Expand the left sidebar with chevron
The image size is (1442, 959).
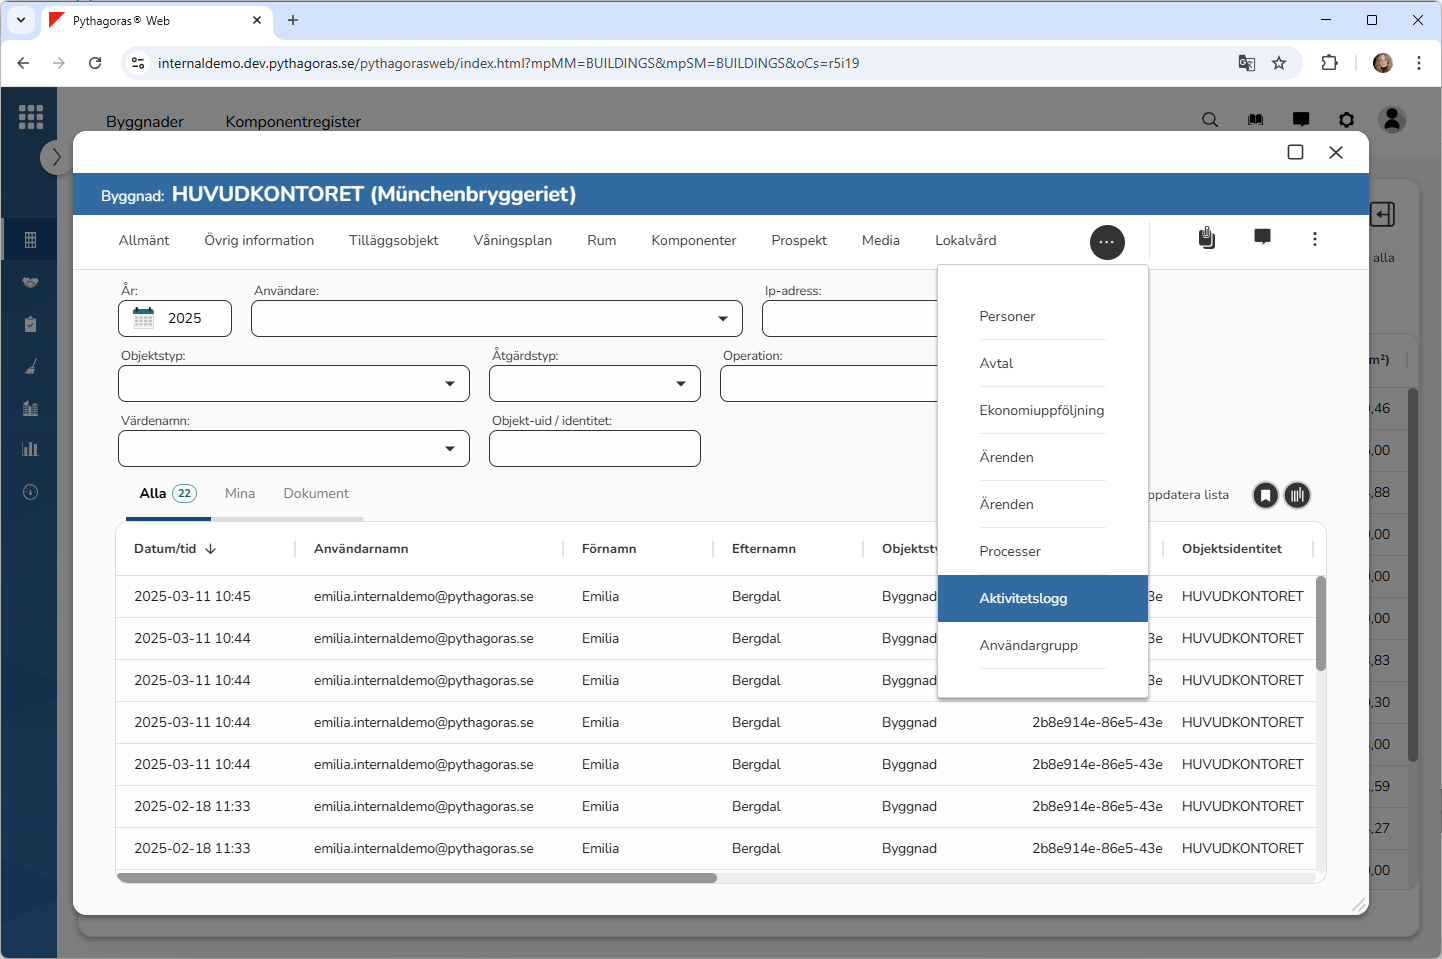56,157
